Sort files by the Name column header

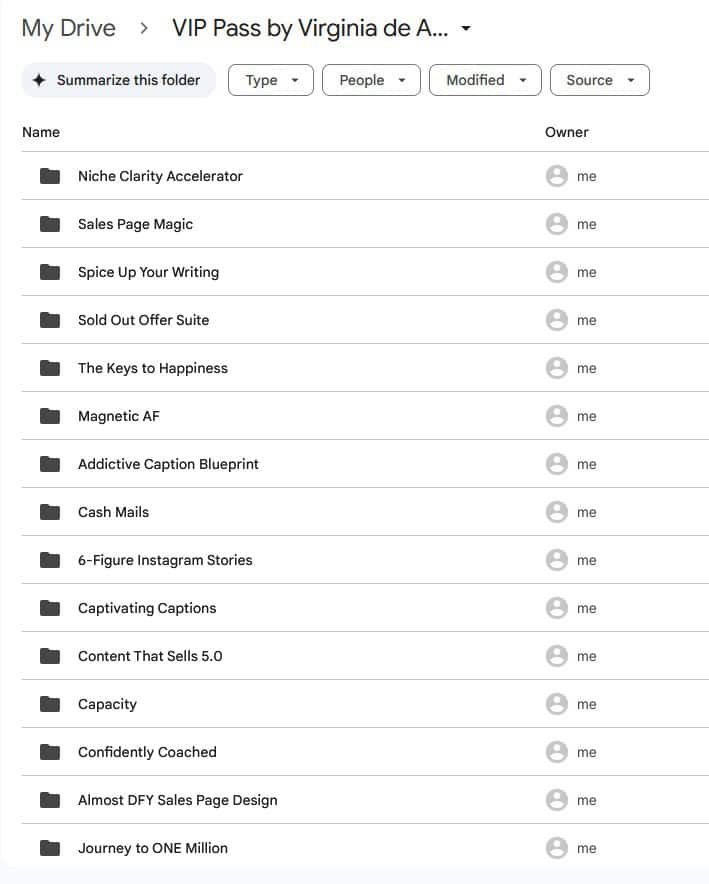pyautogui.click(x=41, y=132)
